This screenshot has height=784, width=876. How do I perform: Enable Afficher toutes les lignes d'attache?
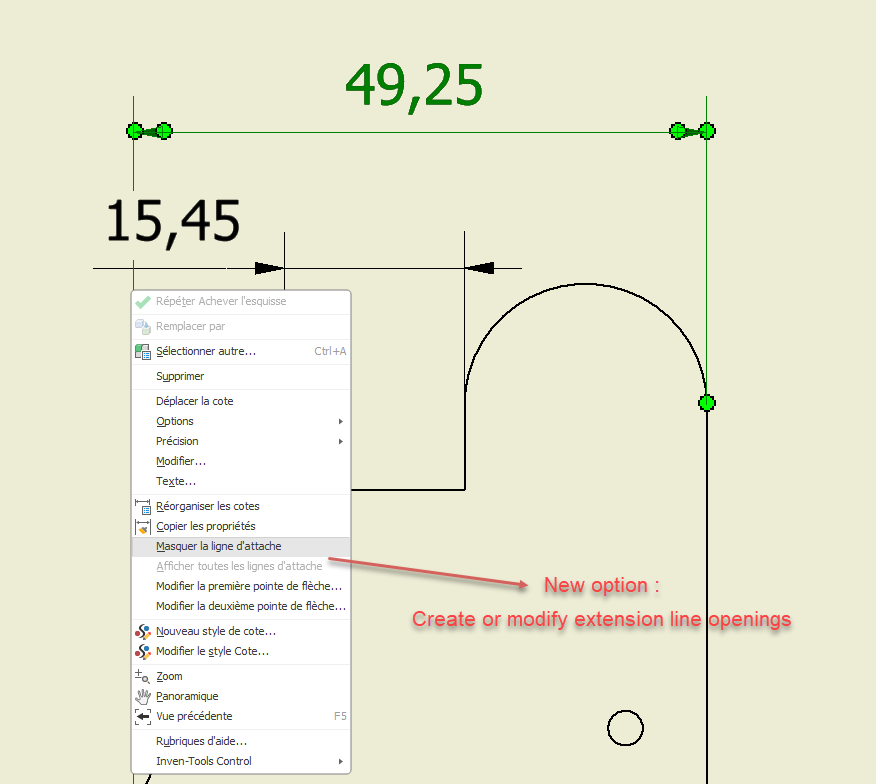(238, 566)
